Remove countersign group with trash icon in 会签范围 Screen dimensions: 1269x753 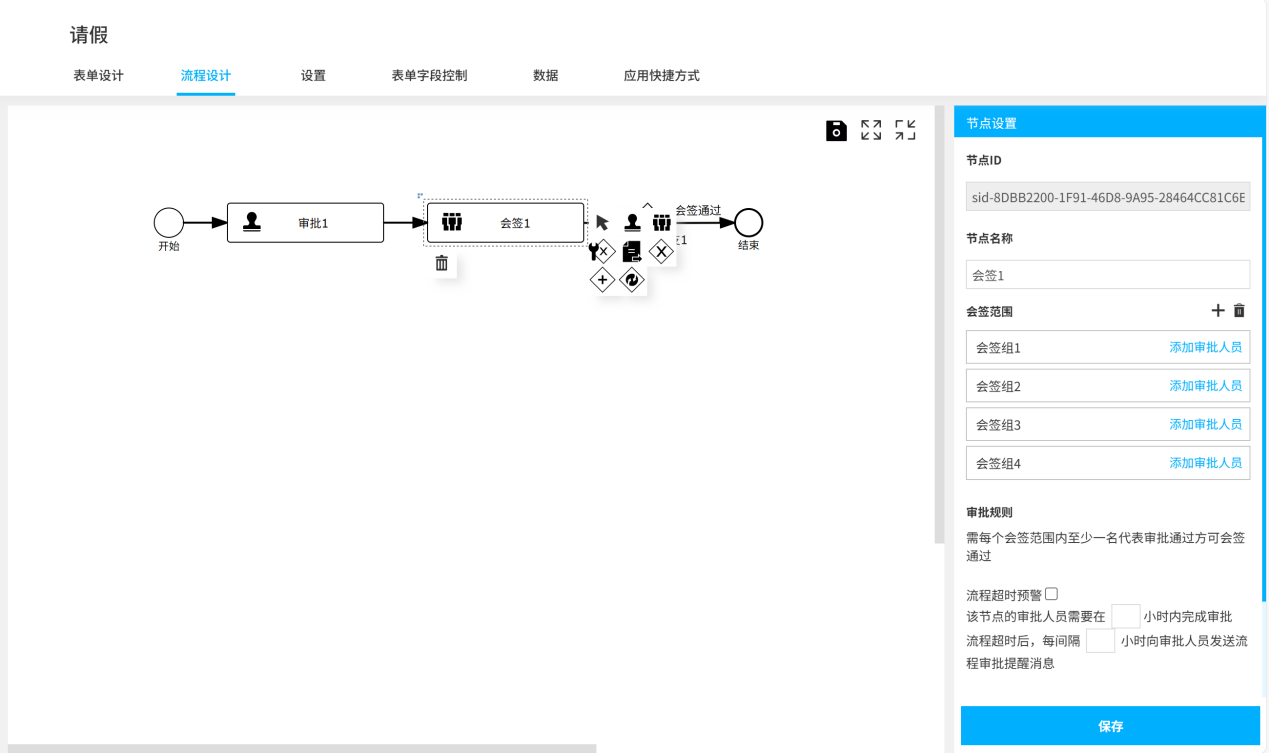coord(1239,311)
